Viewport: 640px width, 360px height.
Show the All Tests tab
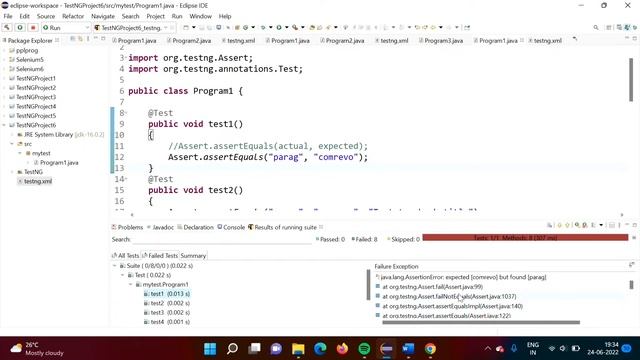click(x=126, y=256)
